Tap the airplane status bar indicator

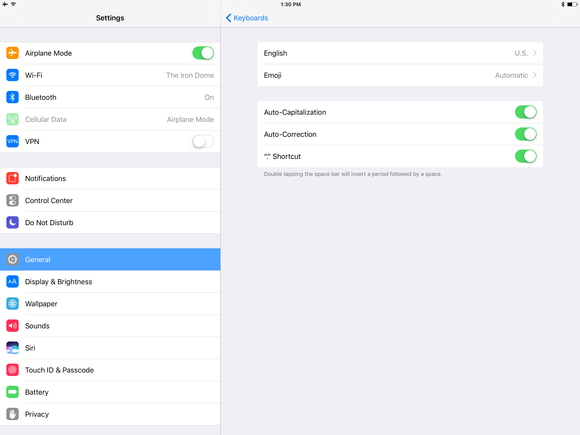pos(5,4)
